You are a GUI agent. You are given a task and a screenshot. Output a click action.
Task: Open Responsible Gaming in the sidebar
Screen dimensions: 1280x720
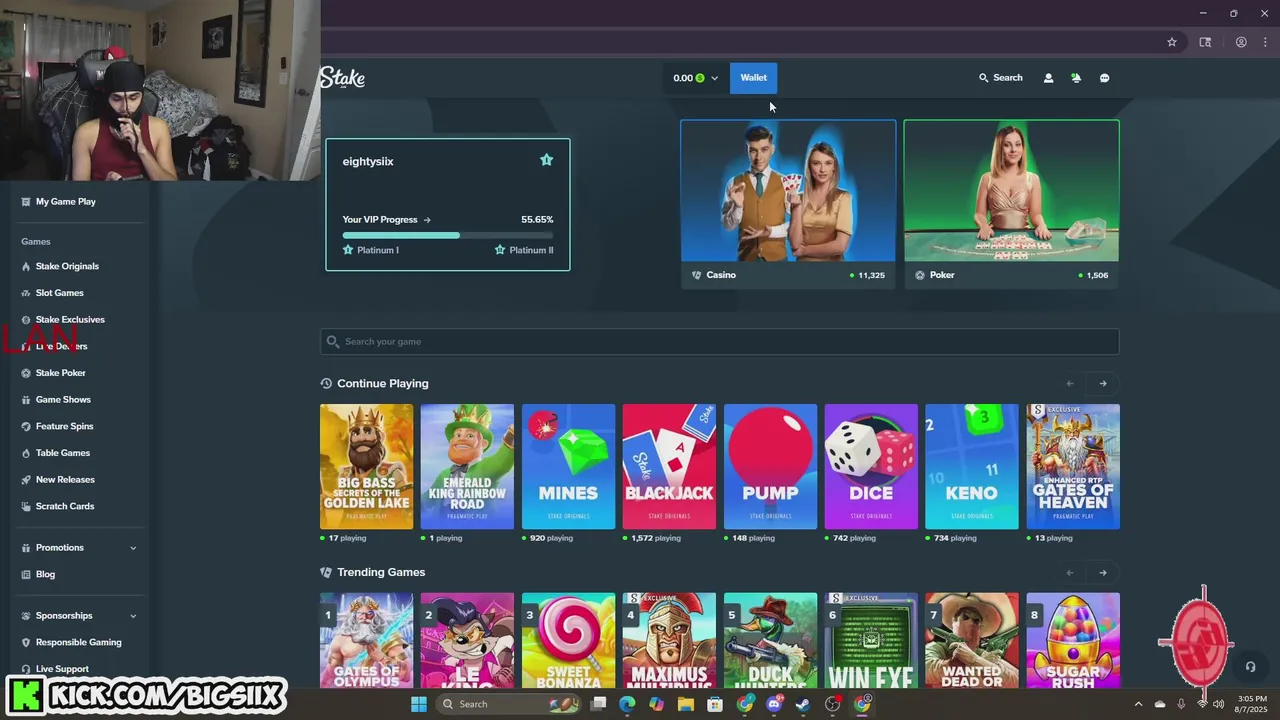(x=78, y=643)
